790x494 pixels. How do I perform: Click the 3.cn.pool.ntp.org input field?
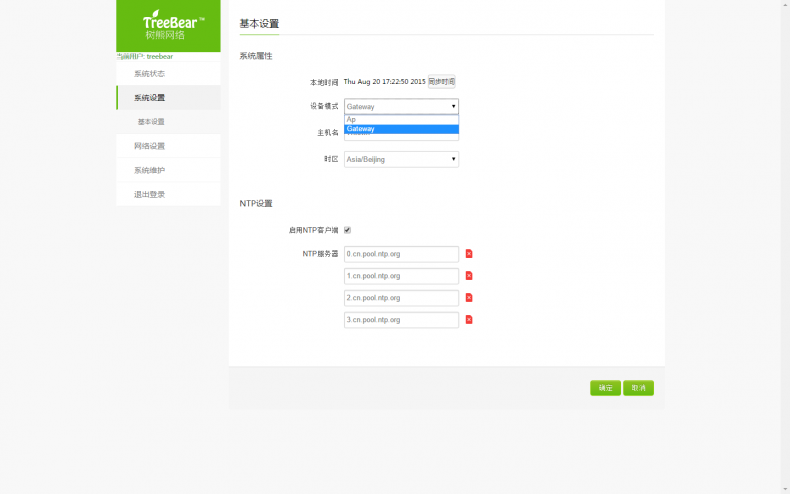401,320
